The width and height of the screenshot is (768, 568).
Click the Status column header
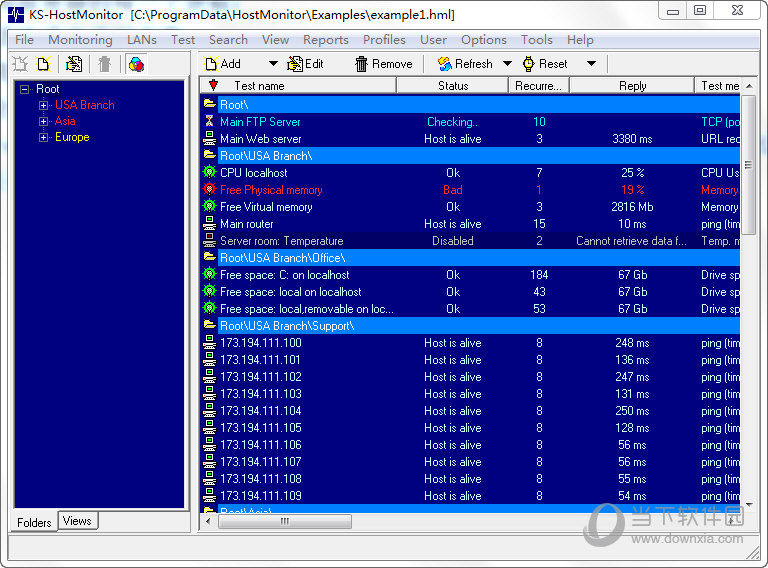pyautogui.click(x=453, y=86)
